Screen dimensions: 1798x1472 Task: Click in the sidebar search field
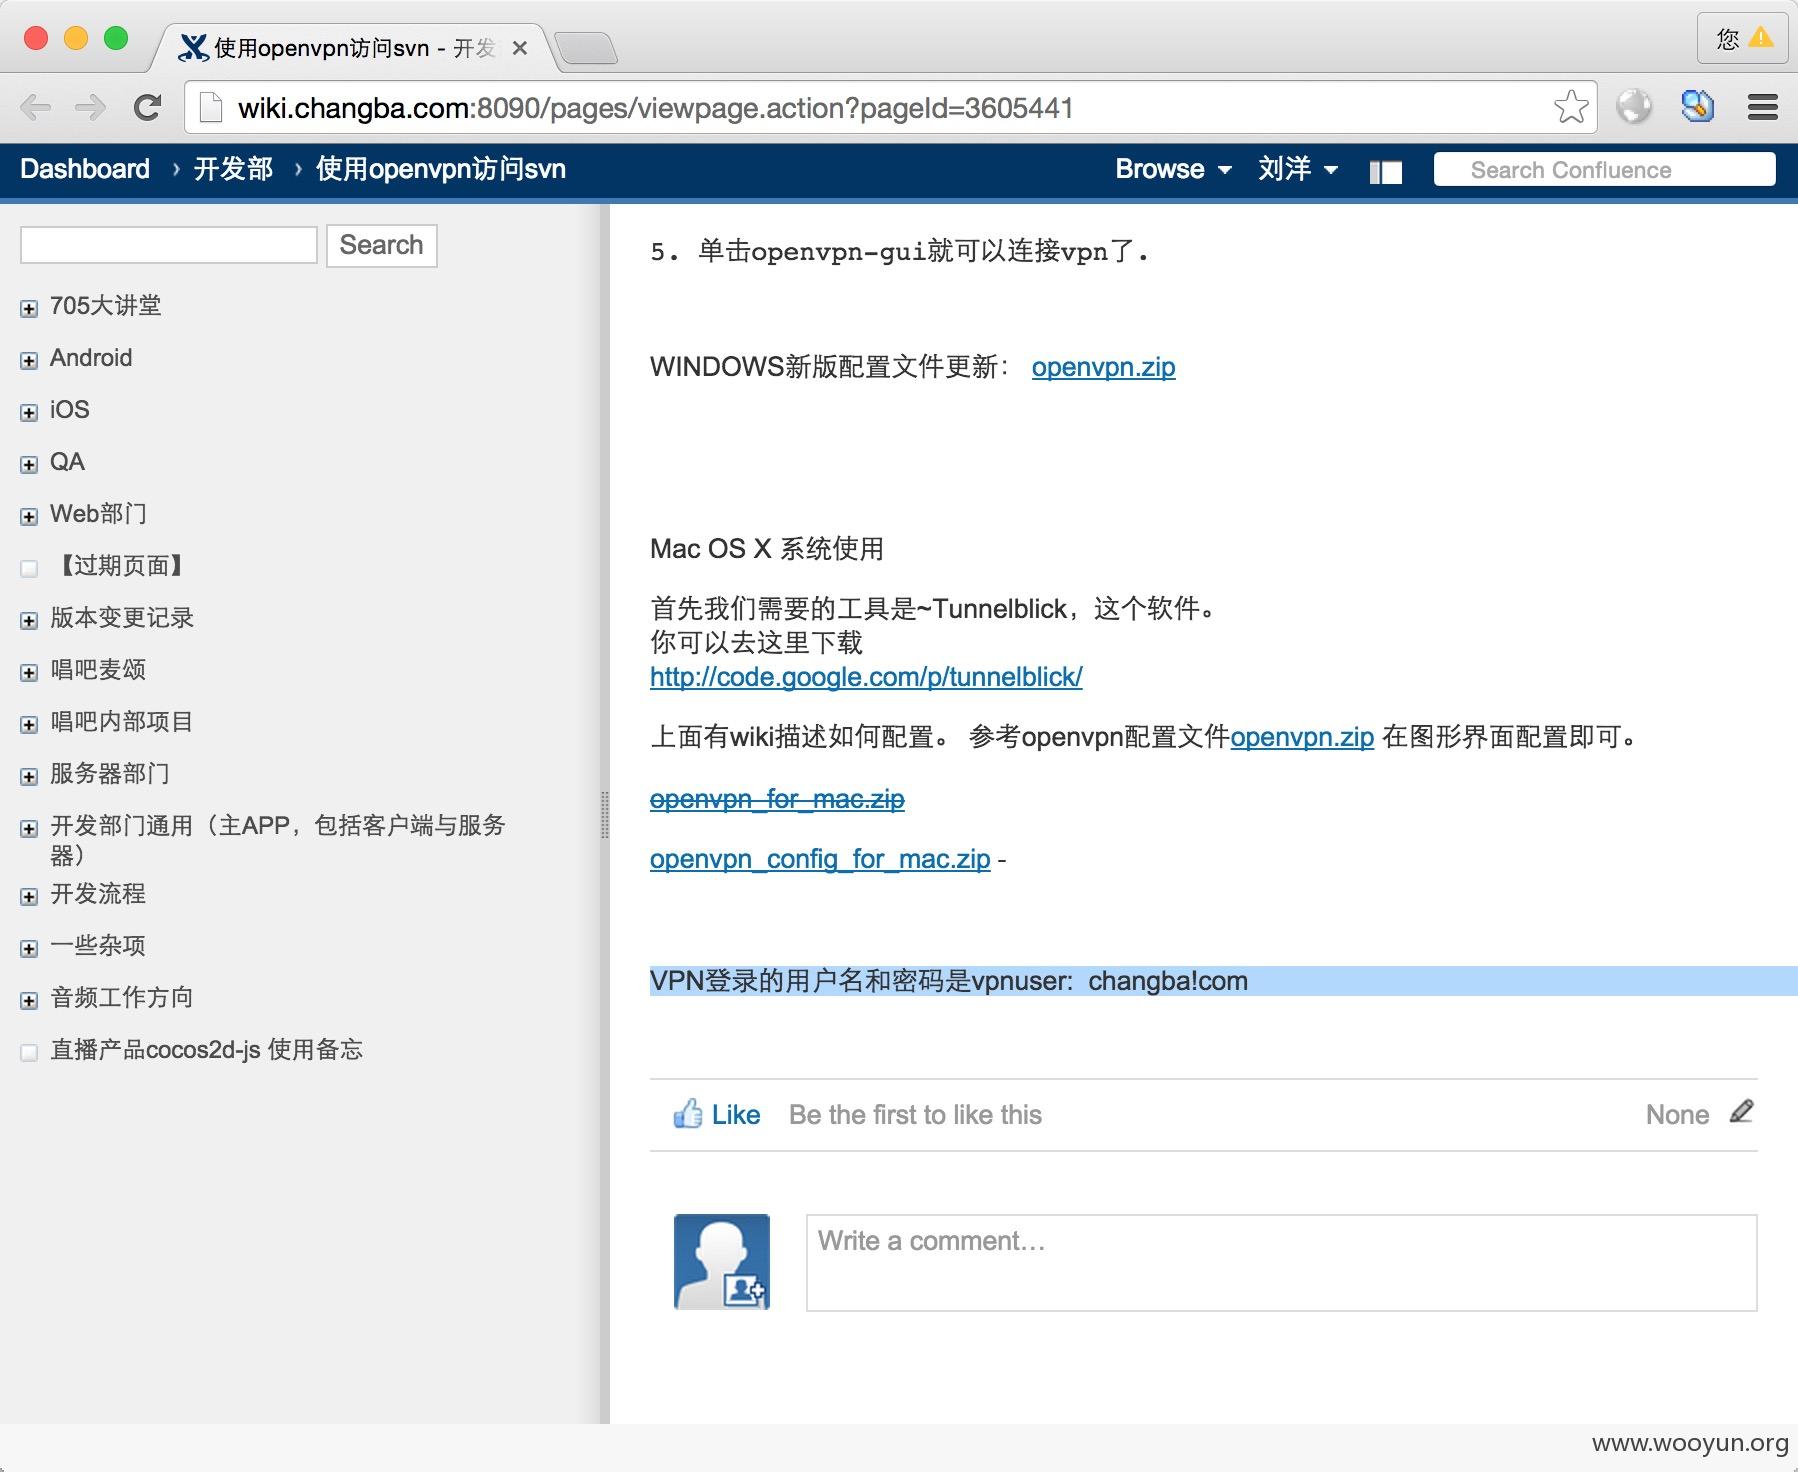coord(169,245)
